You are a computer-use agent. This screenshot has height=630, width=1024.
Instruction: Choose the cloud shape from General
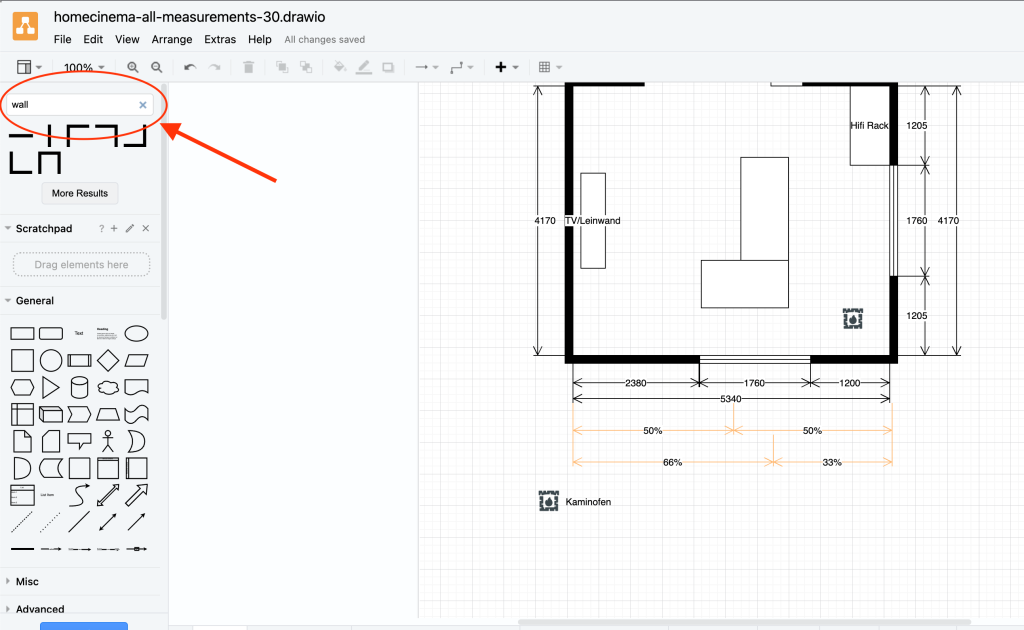108,387
